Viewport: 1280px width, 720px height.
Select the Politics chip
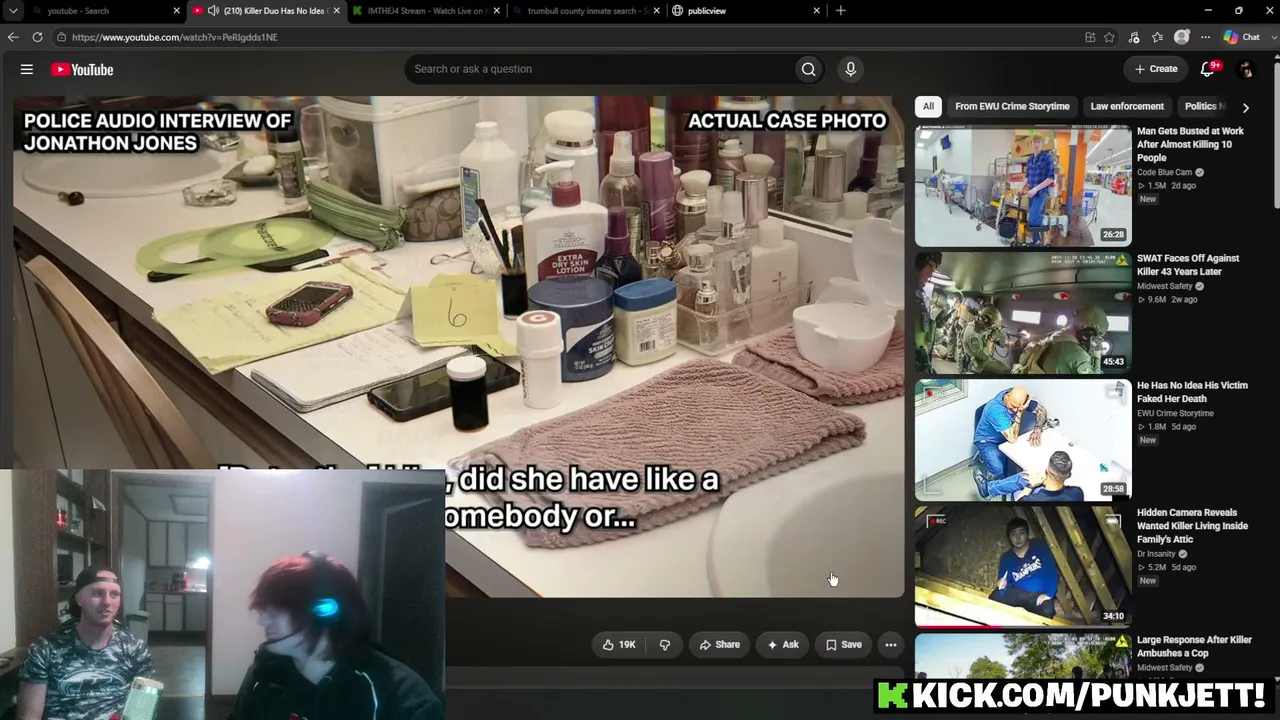(x=1204, y=106)
